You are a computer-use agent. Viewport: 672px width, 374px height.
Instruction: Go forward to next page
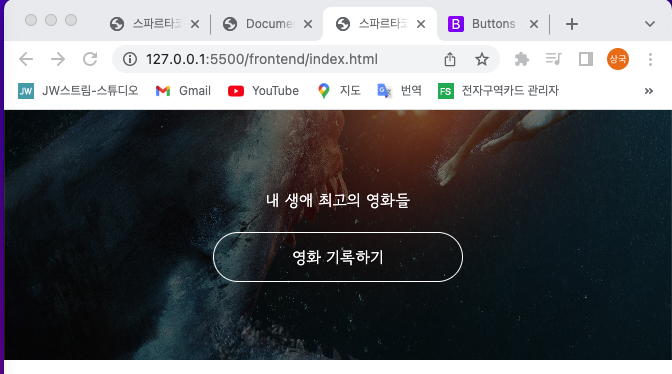[58, 59]
